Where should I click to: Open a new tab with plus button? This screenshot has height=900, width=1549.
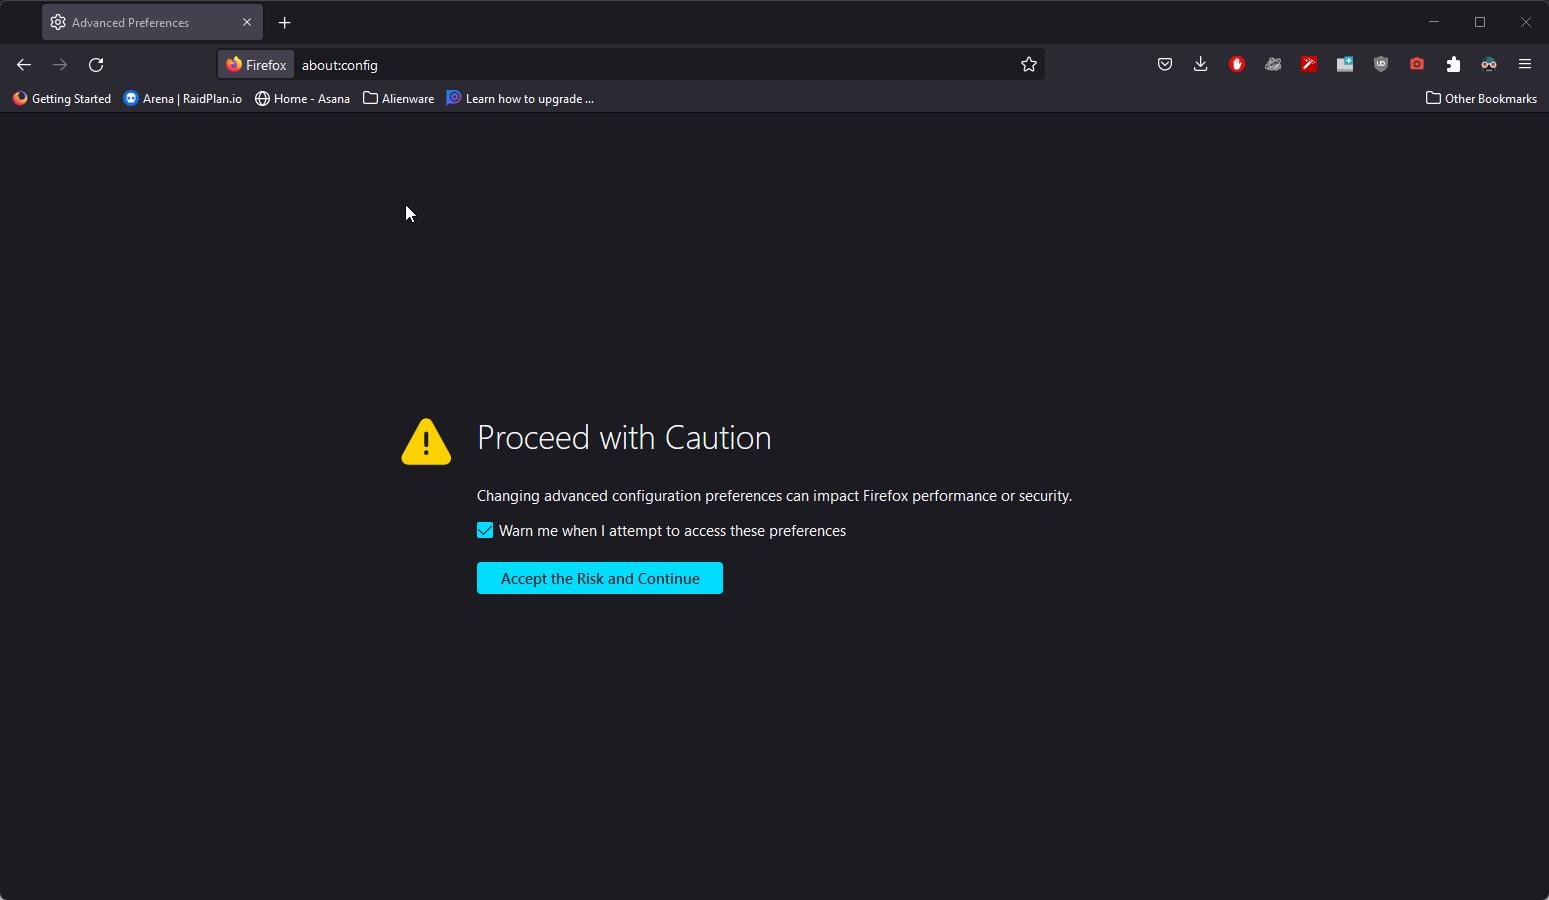(x=285, y=22)
